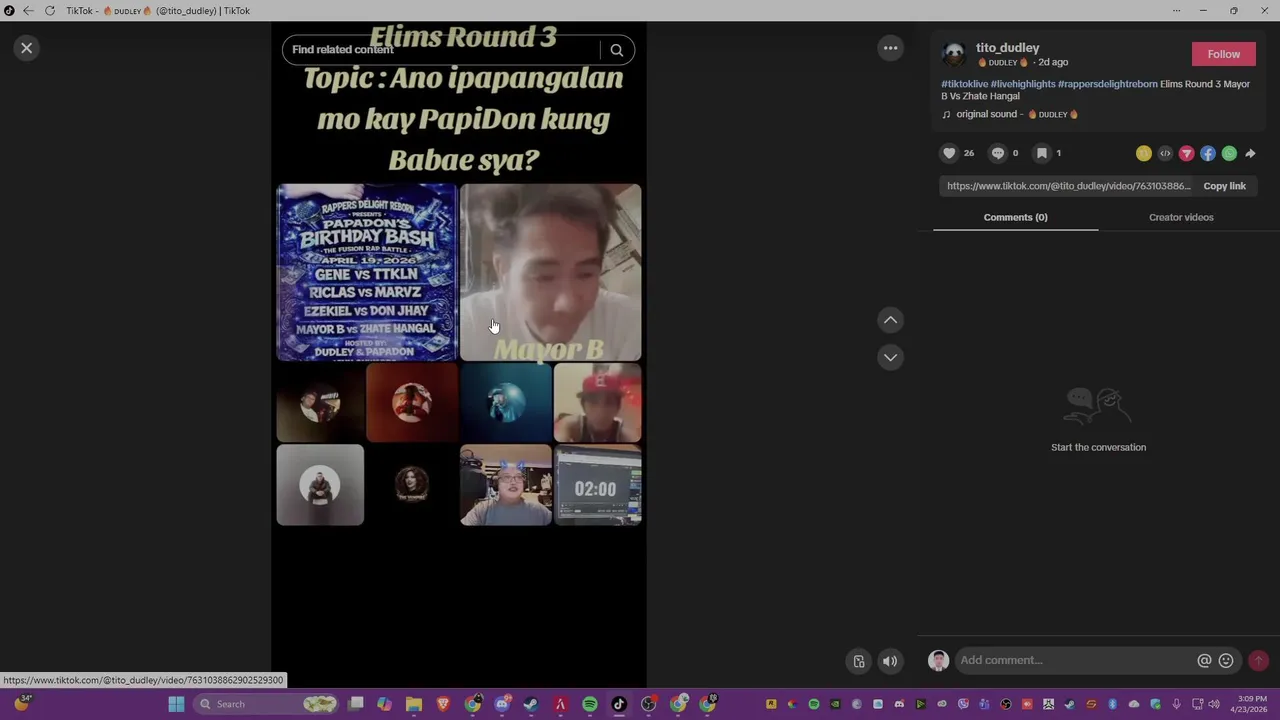This screenshot has height=720, width=1280.
Task: Open original sound - DUDLEY music link
Action: tap(1017, 114)
